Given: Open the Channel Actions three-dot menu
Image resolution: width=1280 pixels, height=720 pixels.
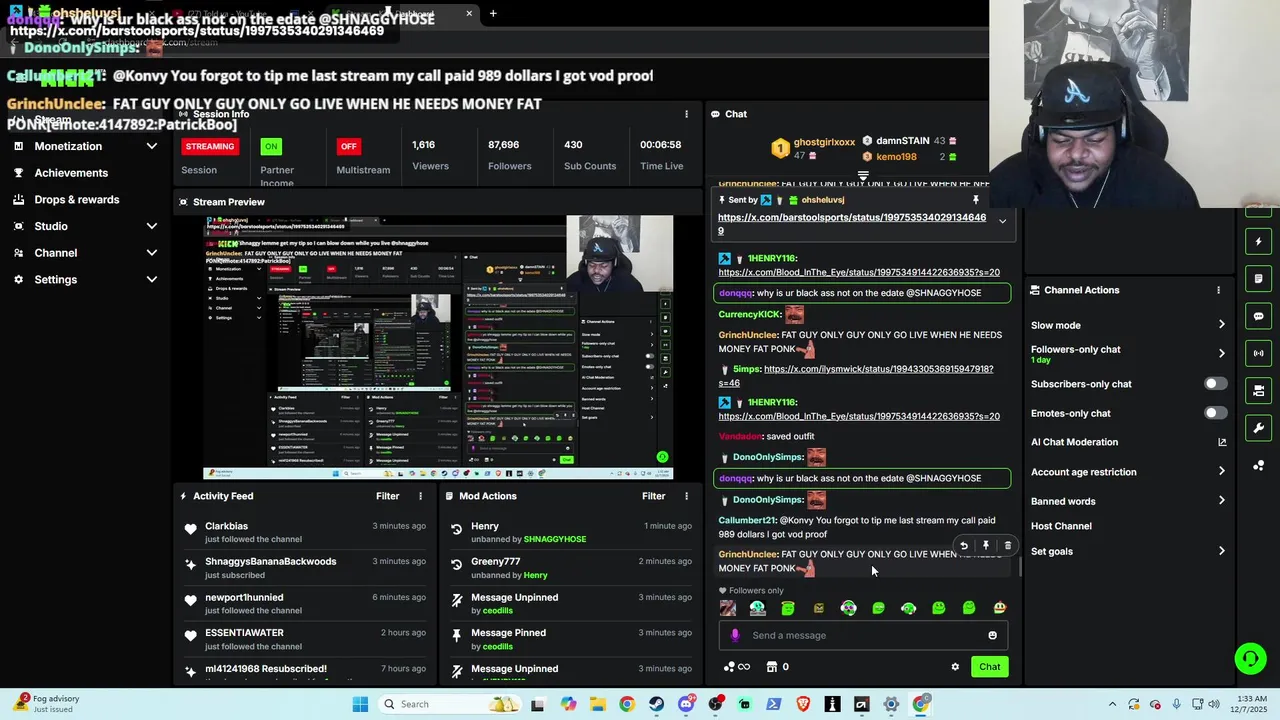Looking at the screenshot, I should click(1218, 290).
